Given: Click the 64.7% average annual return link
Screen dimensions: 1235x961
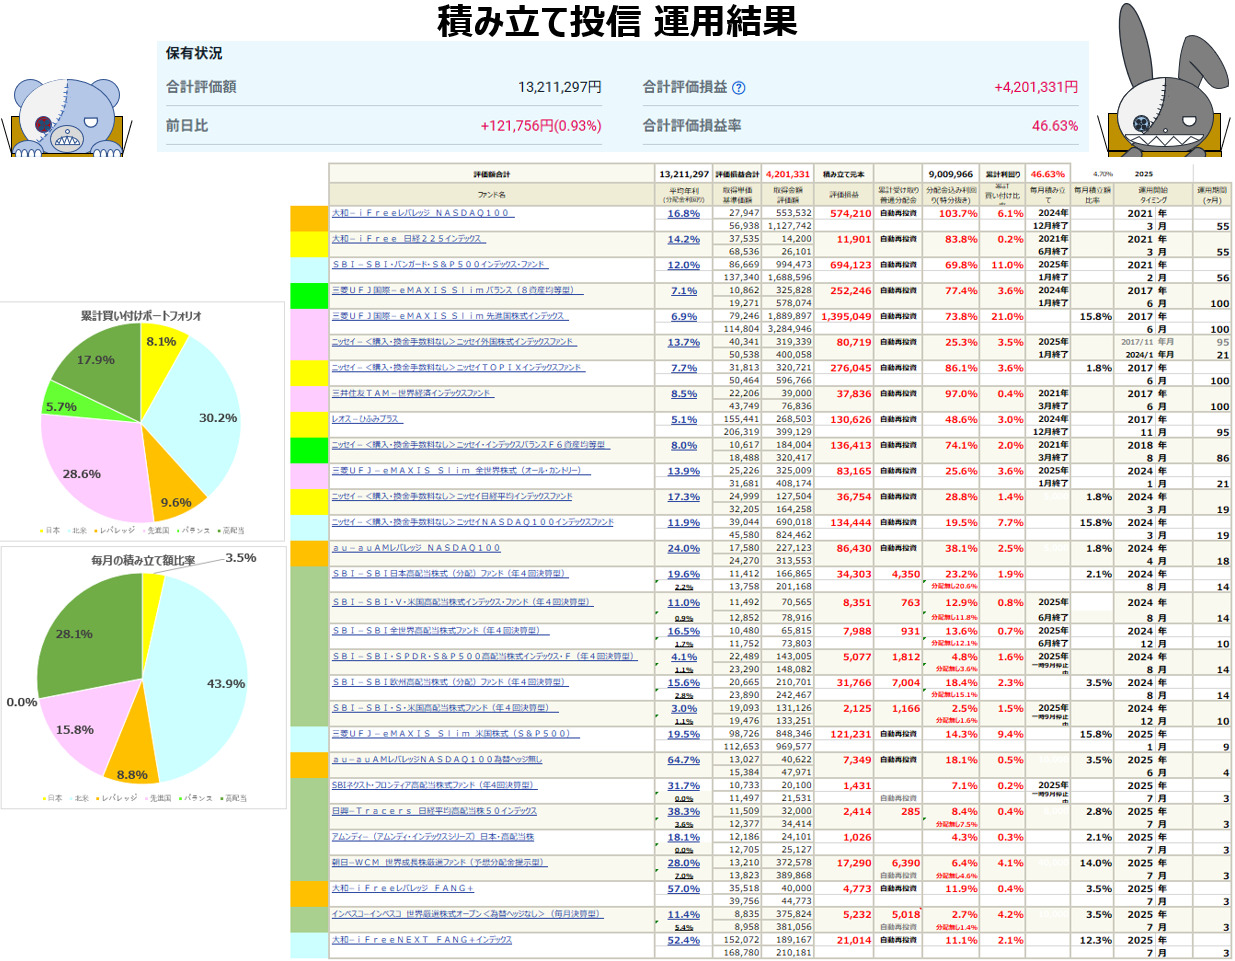Looking at the screenshot, I should (683, 761).
